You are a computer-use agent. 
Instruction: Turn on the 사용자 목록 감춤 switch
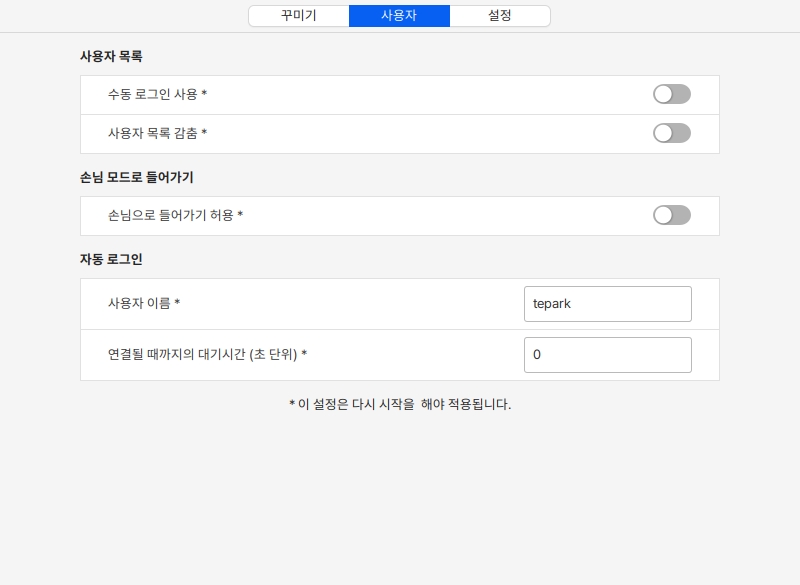click(x=671, y=133)
